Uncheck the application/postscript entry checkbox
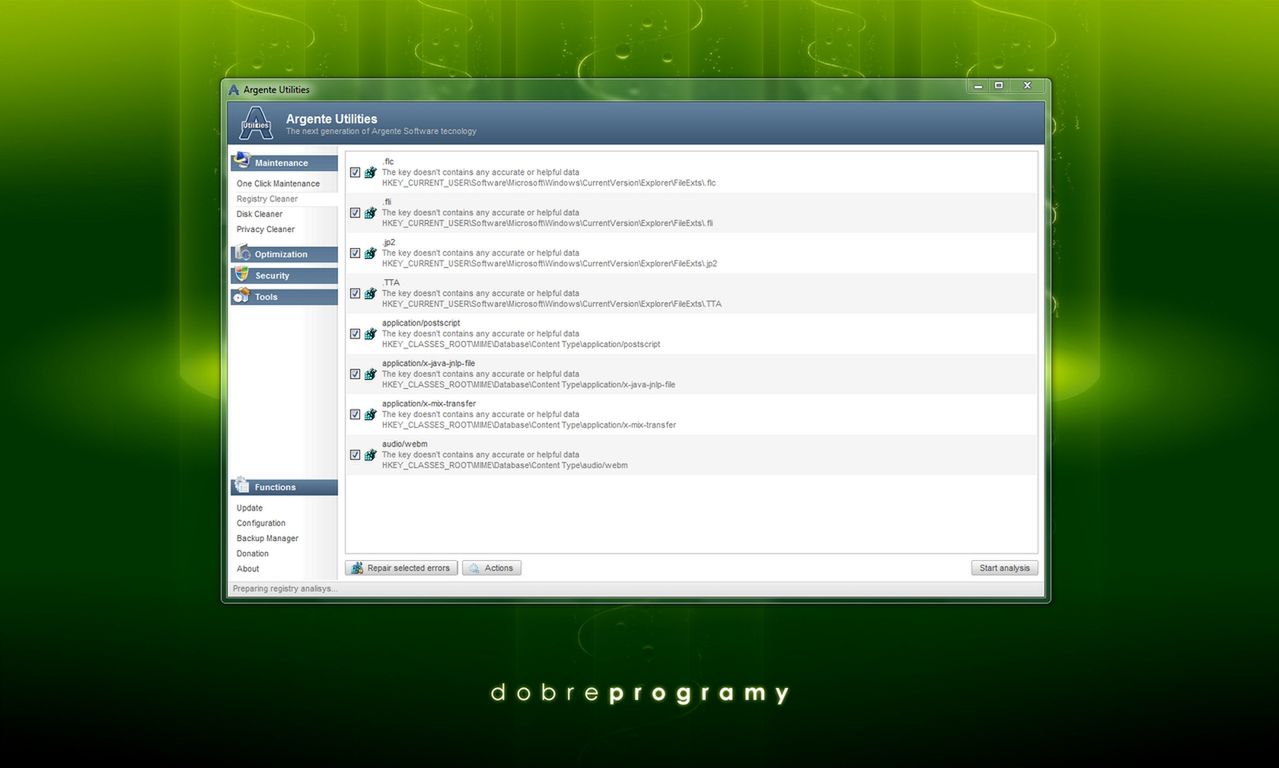The height and width of the screenshot is (768, 1279). [355, 334]
